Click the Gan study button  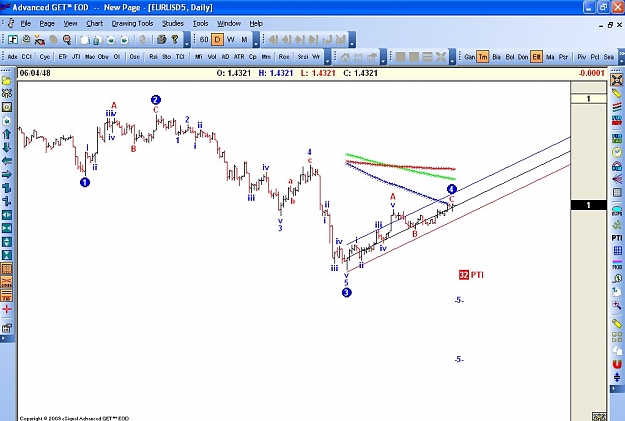coord(469,57)
